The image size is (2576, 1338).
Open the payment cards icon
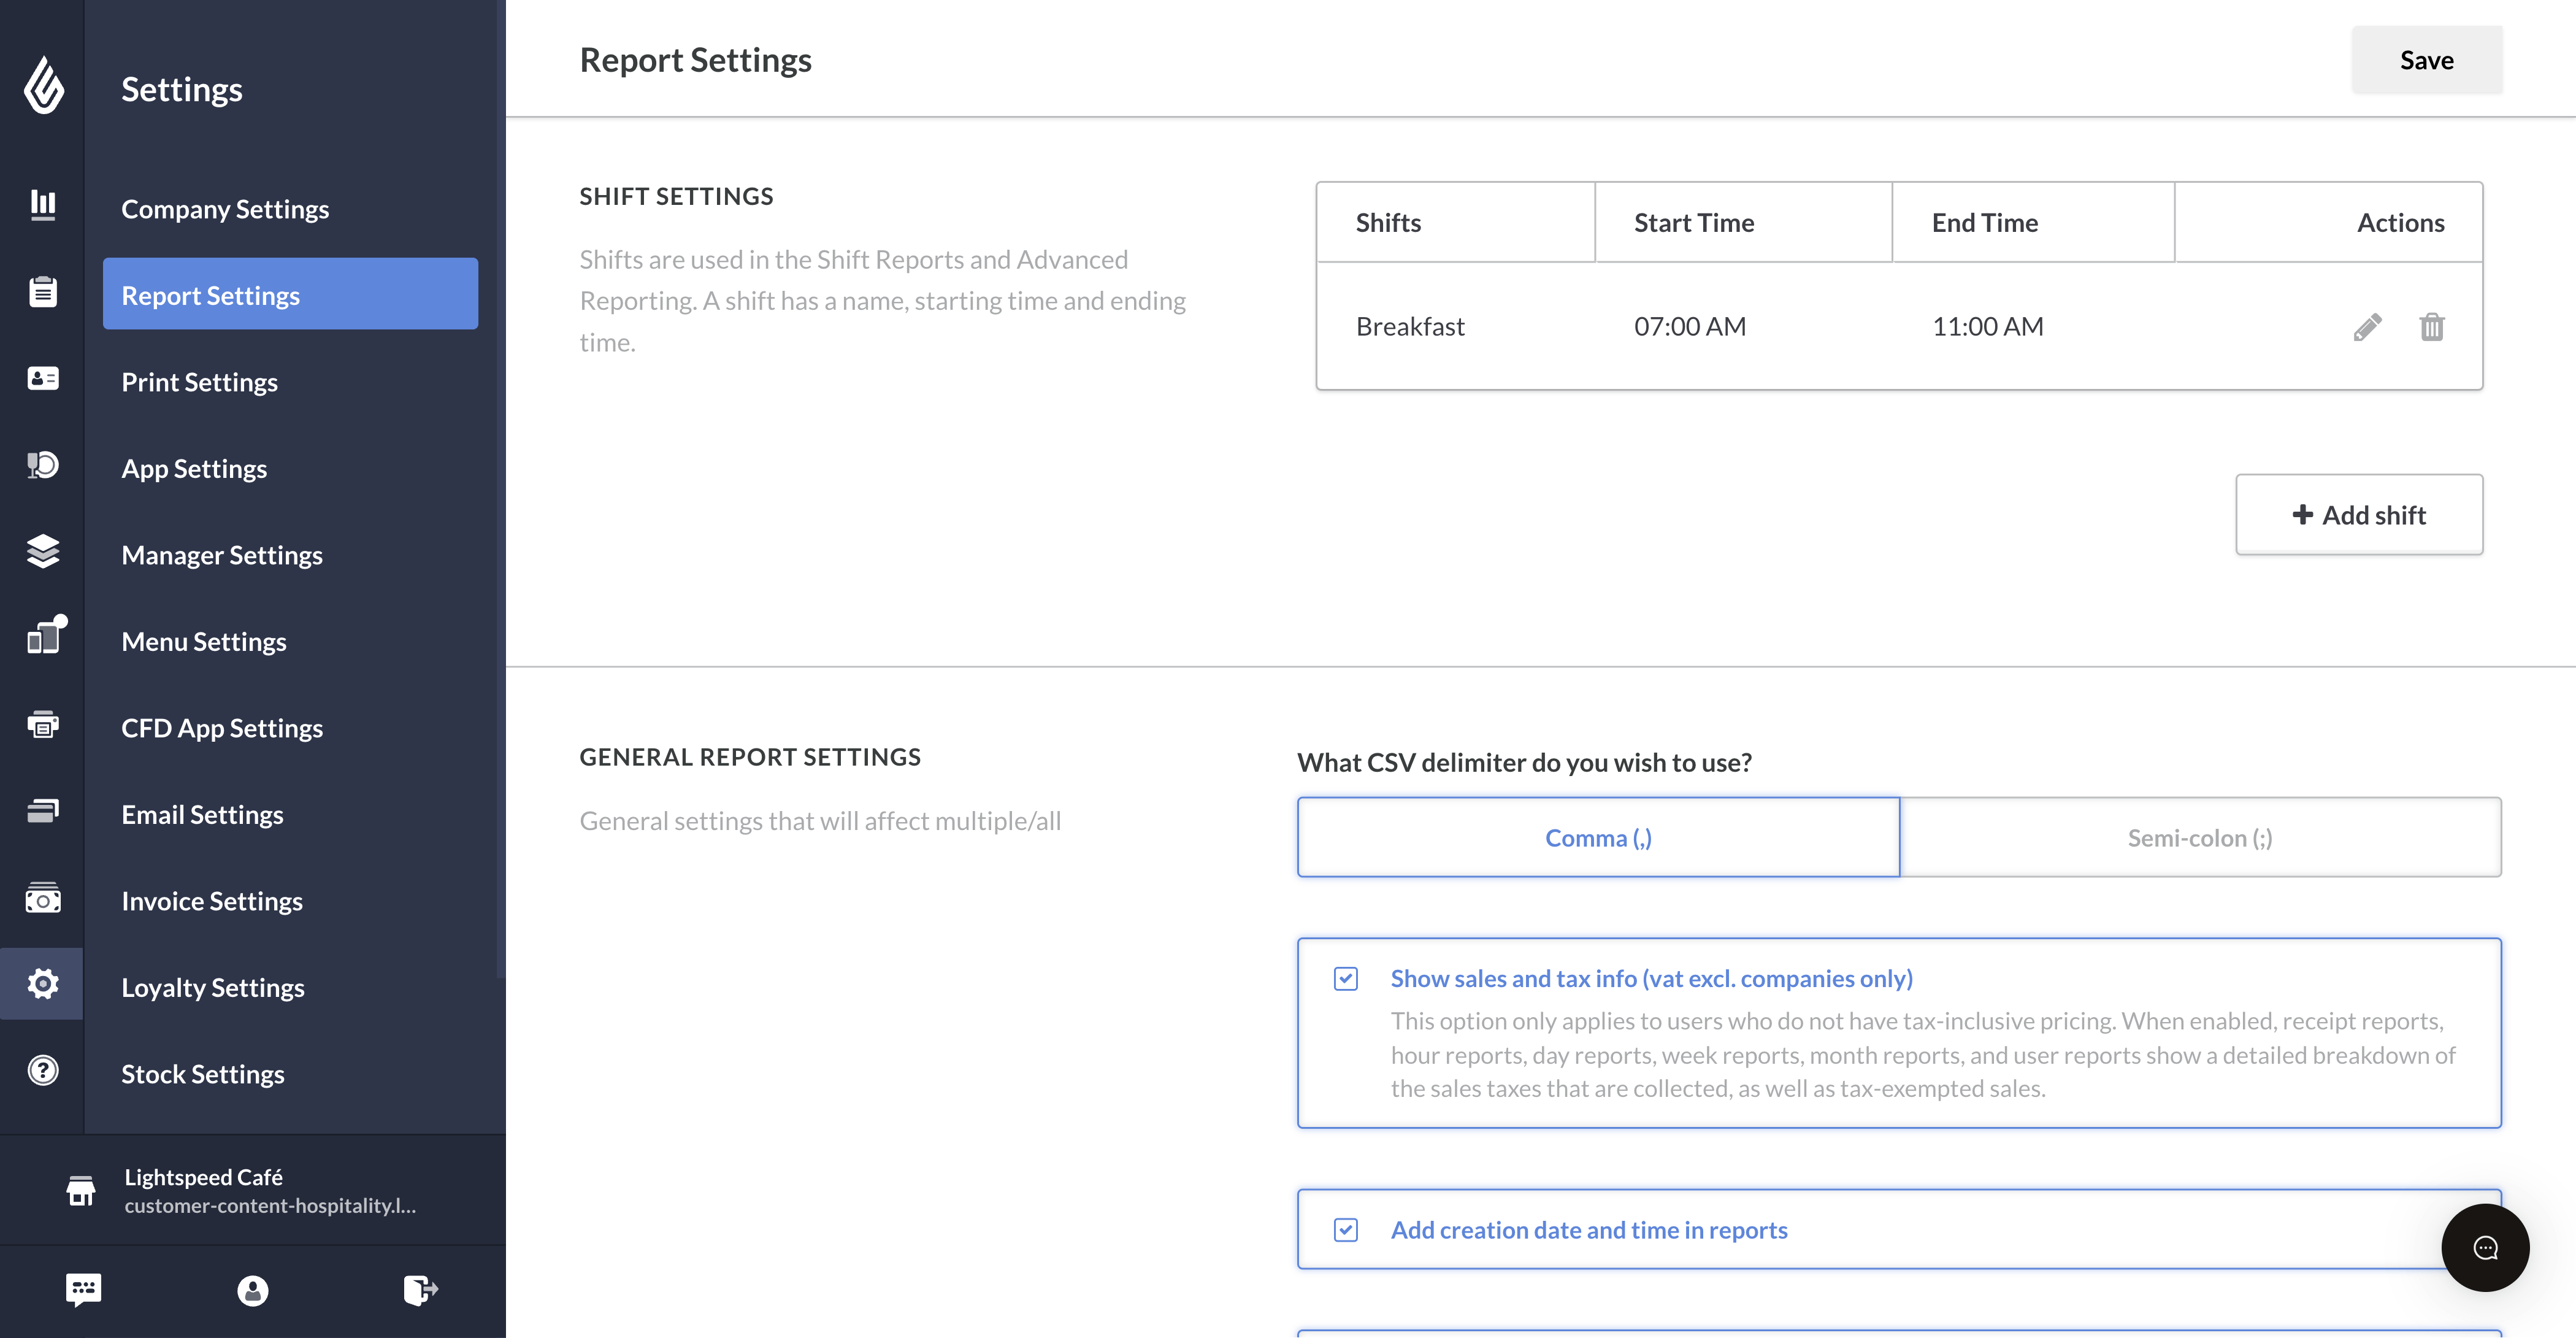42,810
